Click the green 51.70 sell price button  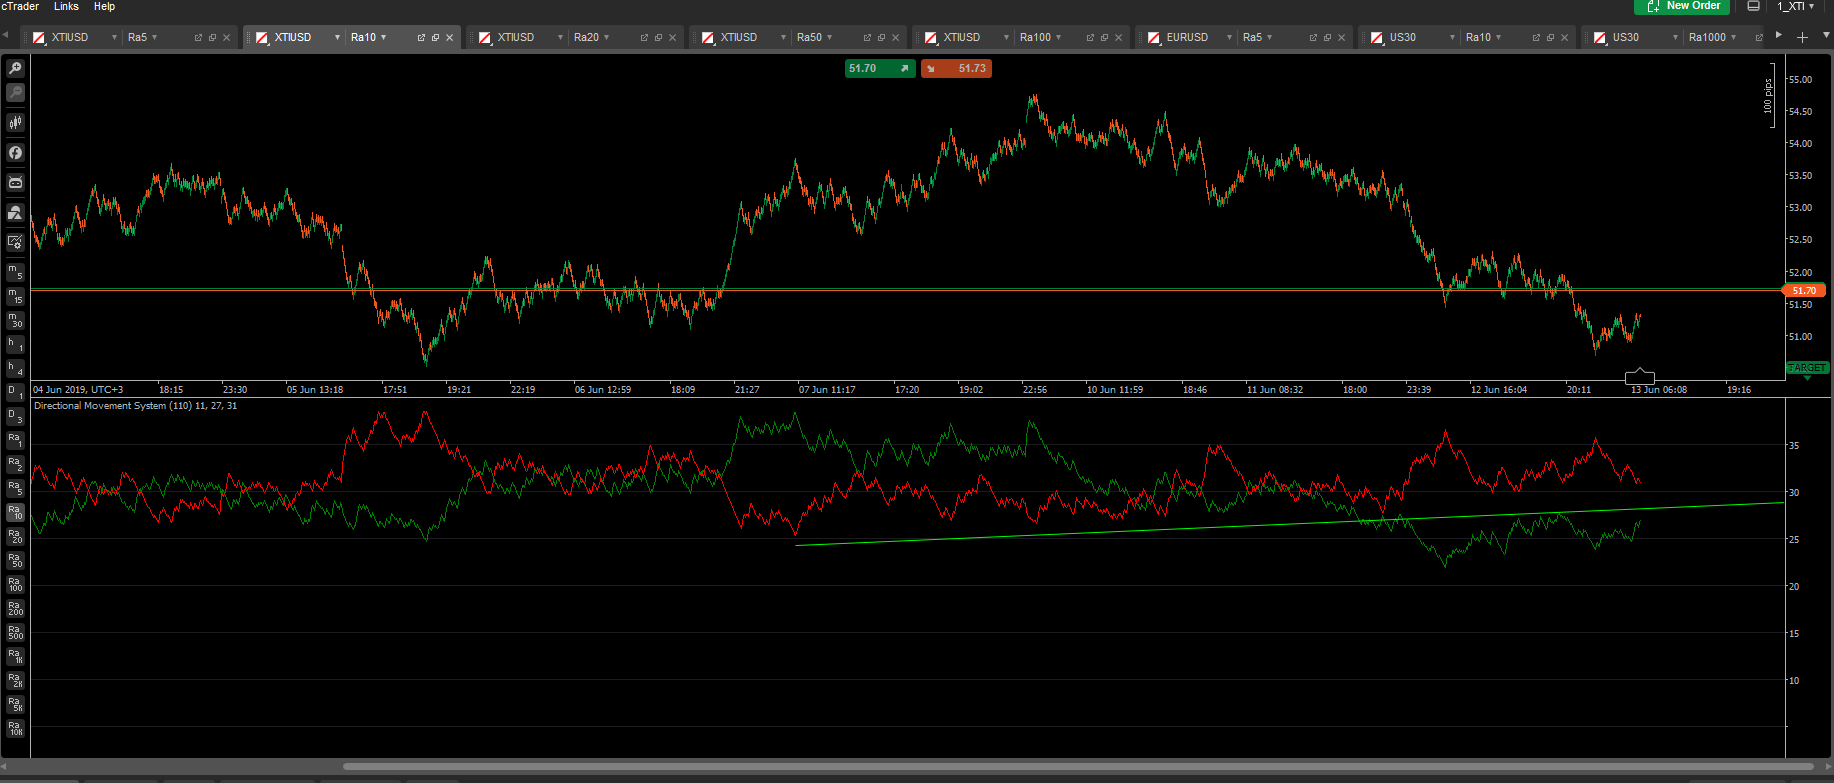880,69
